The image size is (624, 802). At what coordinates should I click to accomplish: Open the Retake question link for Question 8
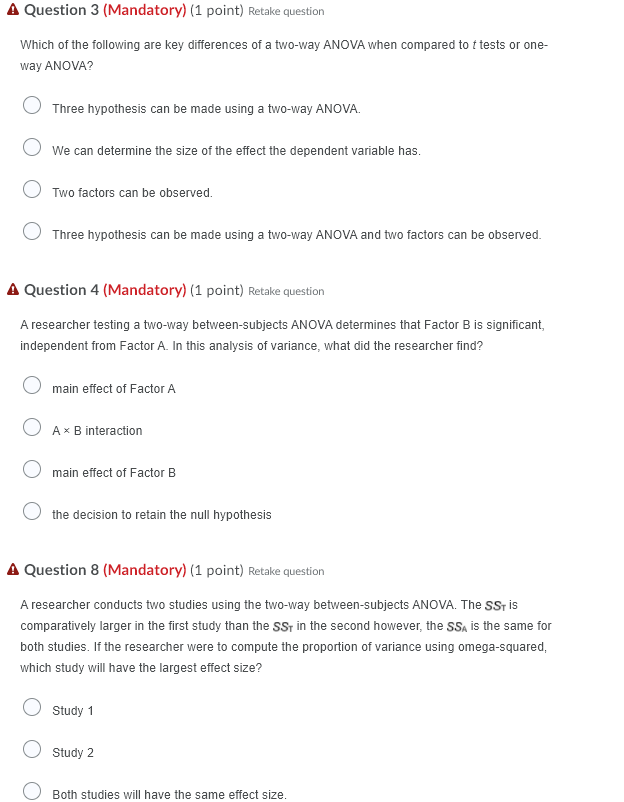pyautogui.click(x=287, y=571)
